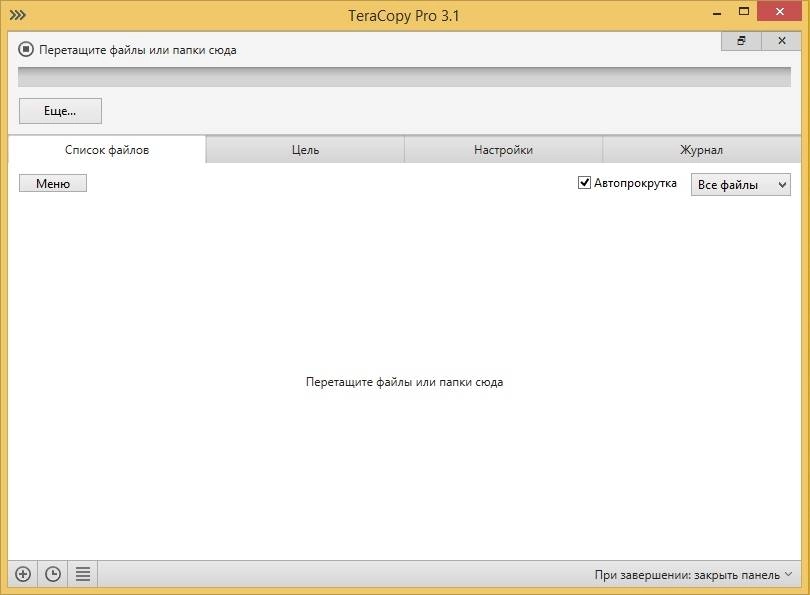Open the list lines icon at bottom
810x595 pixels.
(x=83, y=574)
